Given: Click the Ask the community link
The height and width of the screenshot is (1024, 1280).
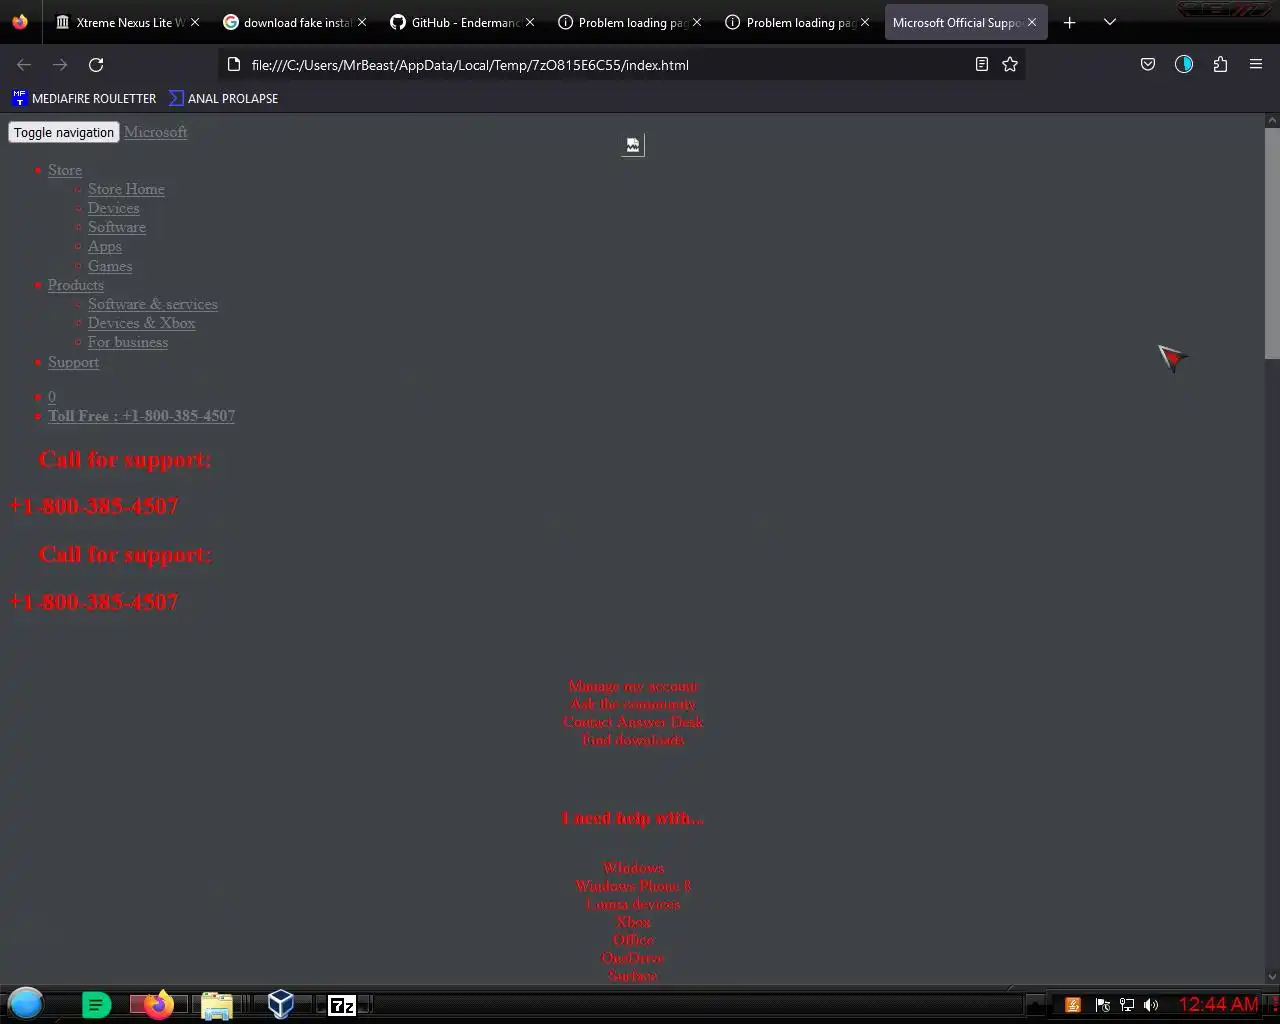Looking at the screenshot, I should 633,704.
